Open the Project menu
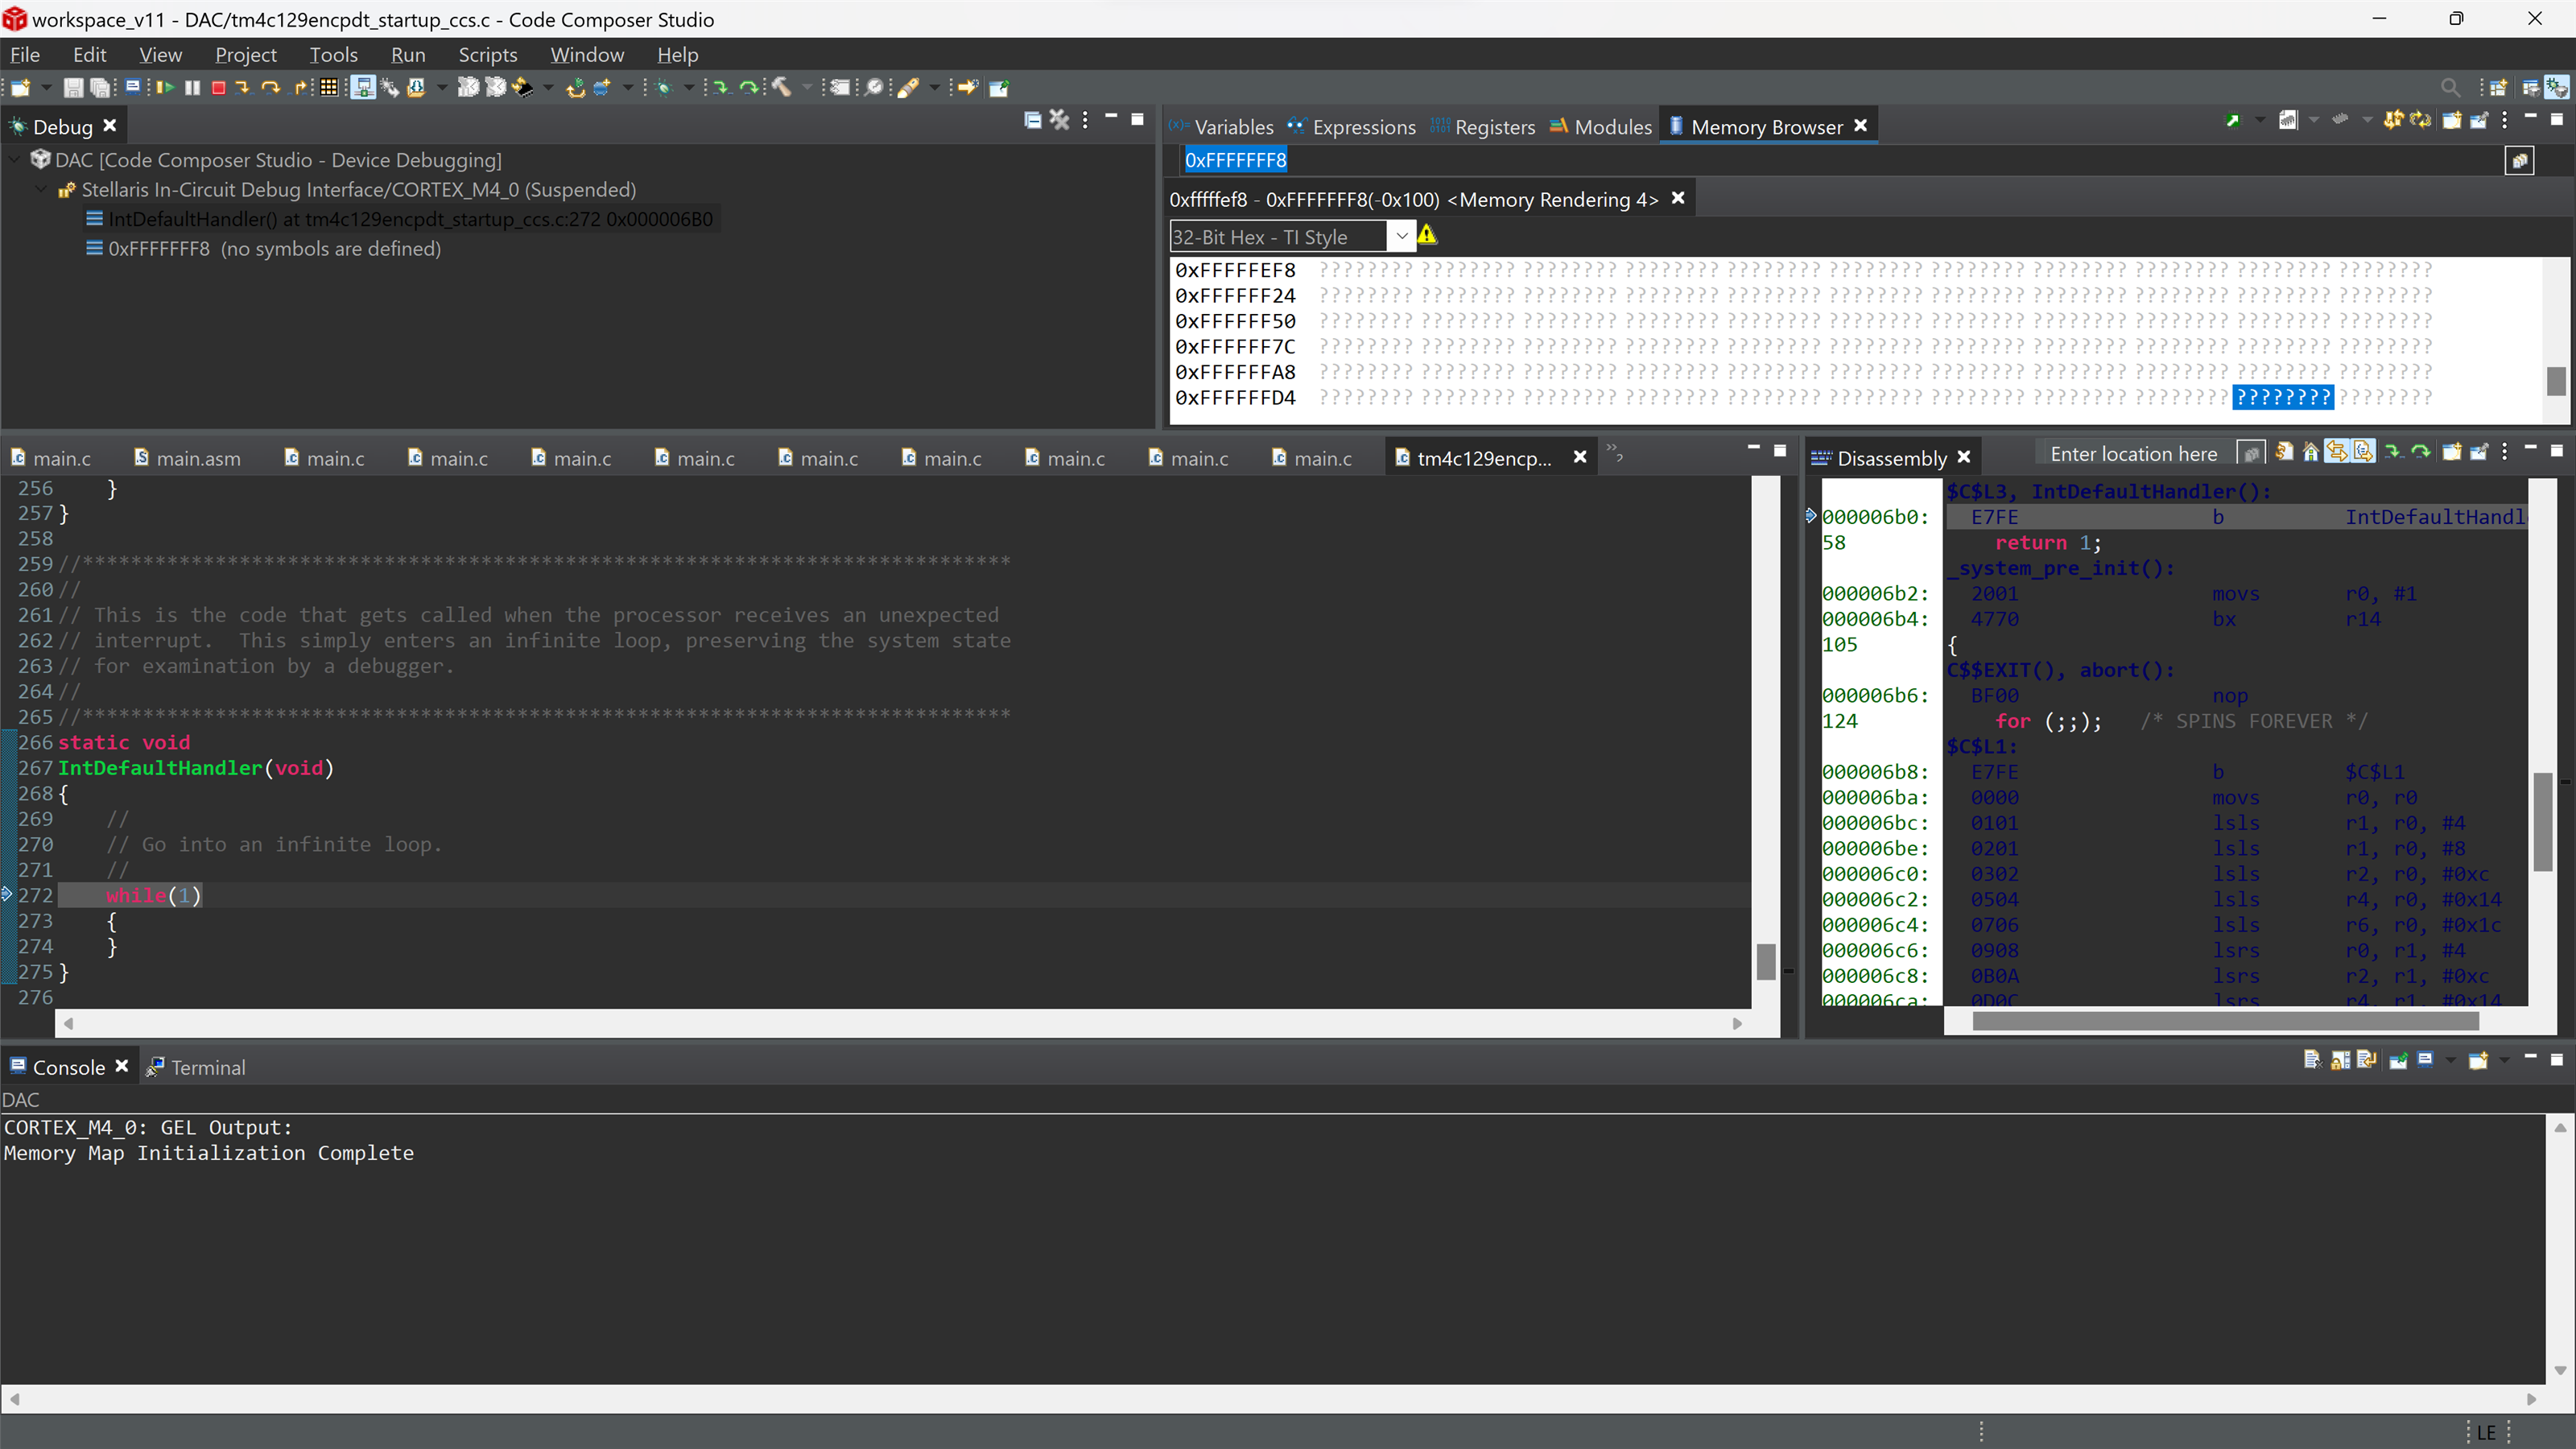 click(x=245, y=55)
